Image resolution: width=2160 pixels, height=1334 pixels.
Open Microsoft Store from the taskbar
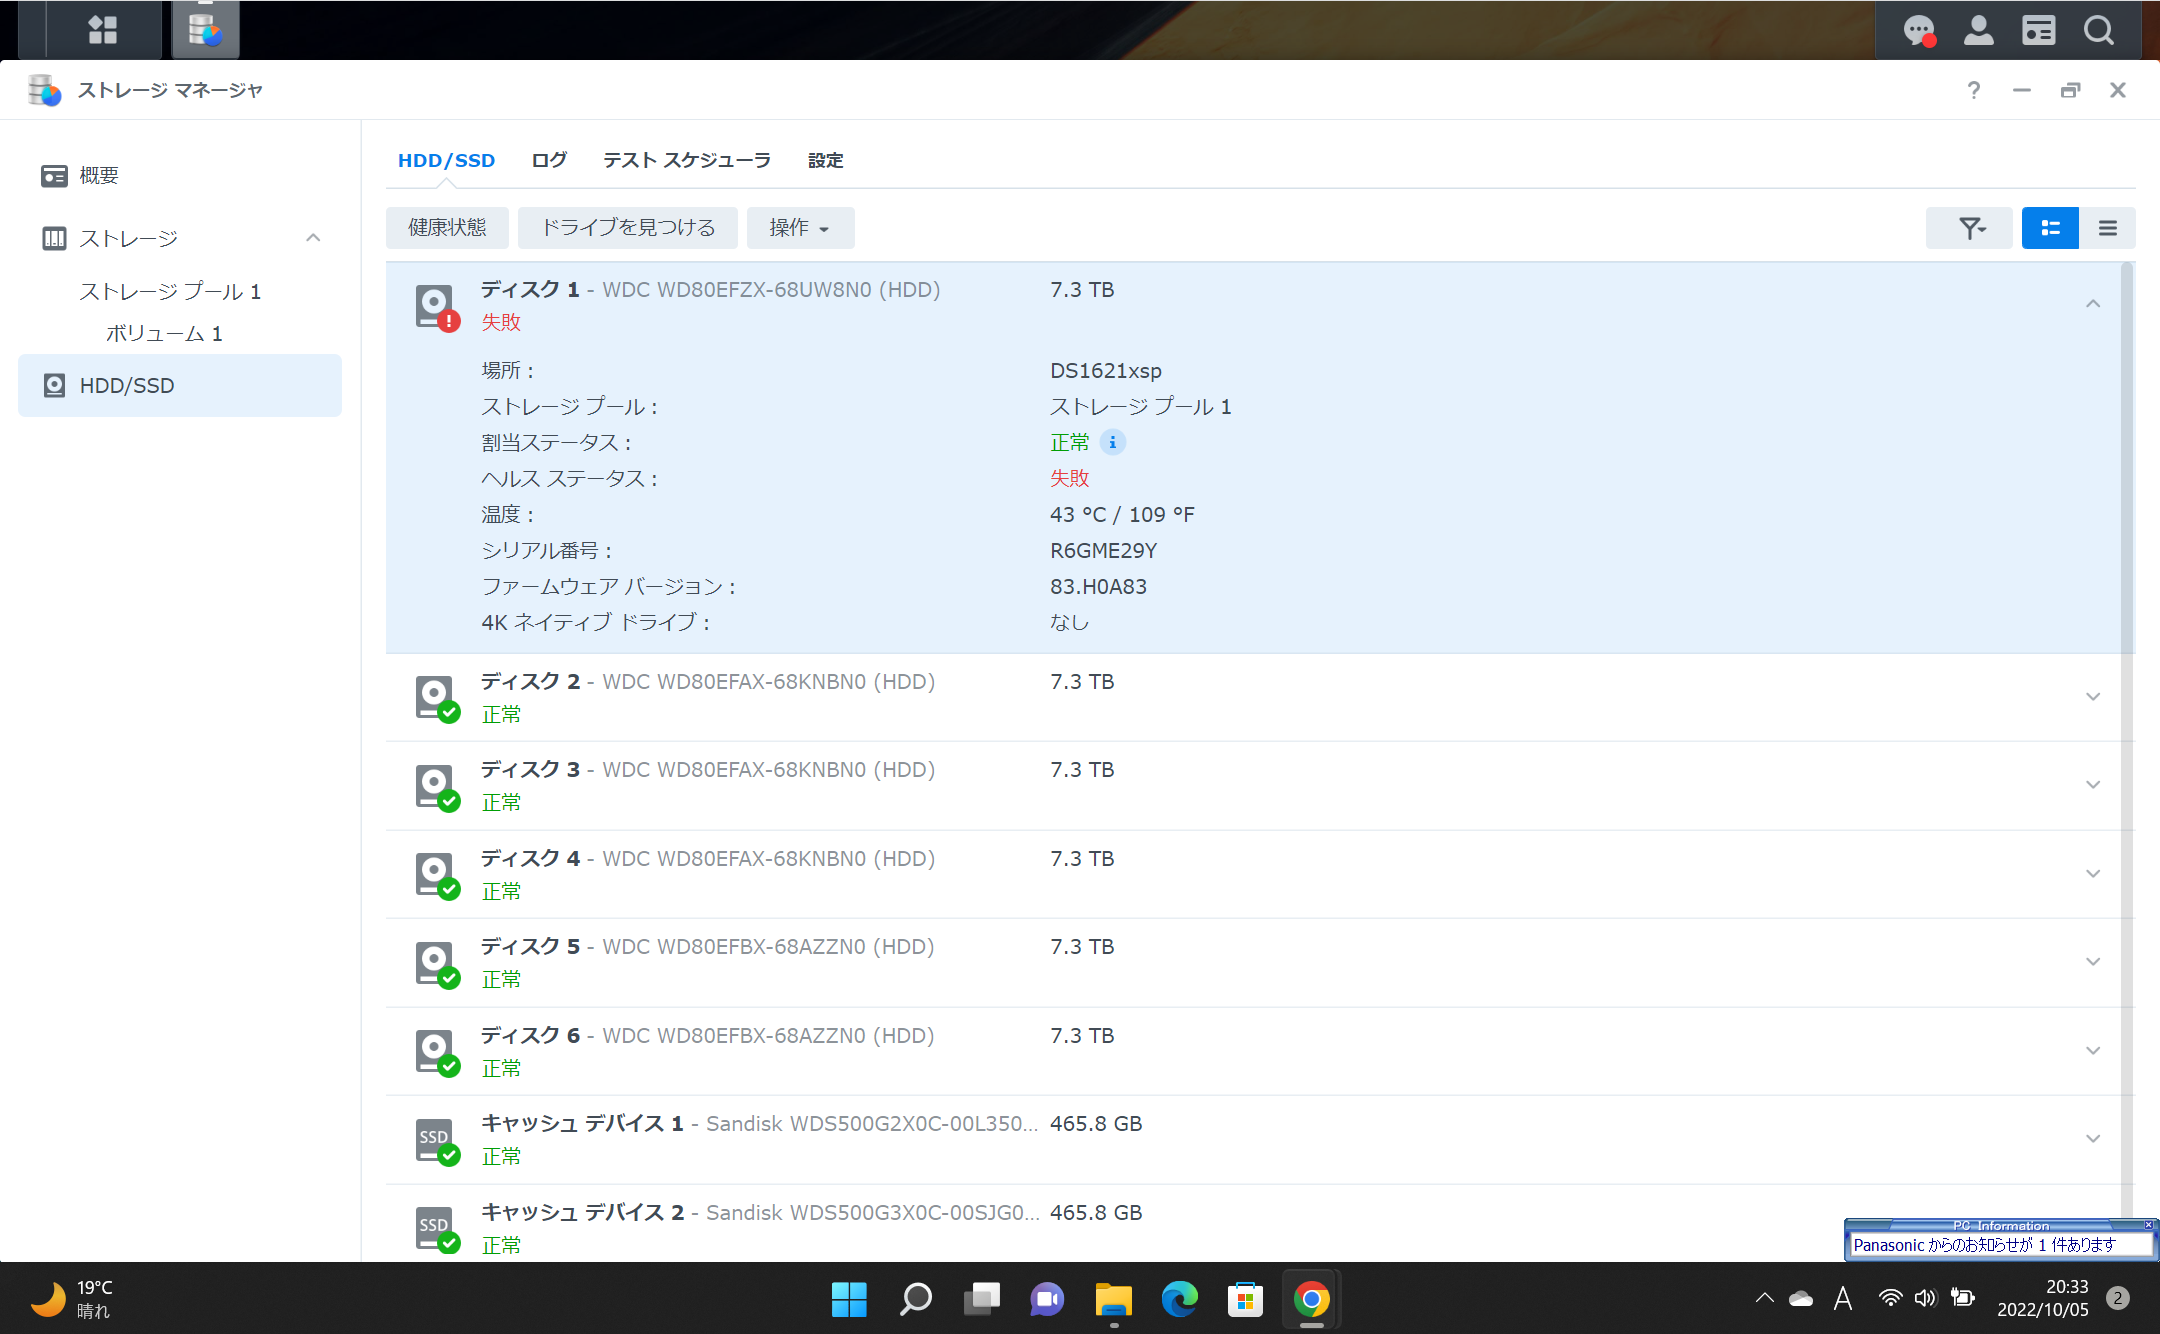pyautogui.click(x=1245, y=1299)
